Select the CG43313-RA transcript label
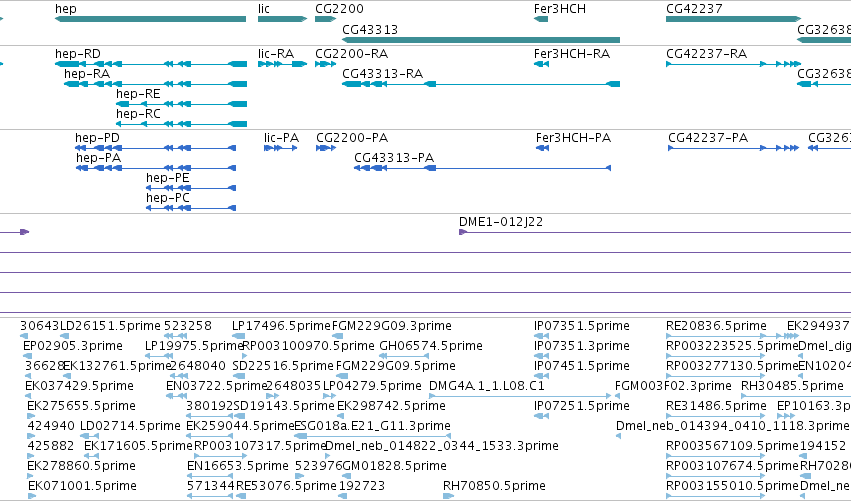851x501 pixels. (383, 74)
